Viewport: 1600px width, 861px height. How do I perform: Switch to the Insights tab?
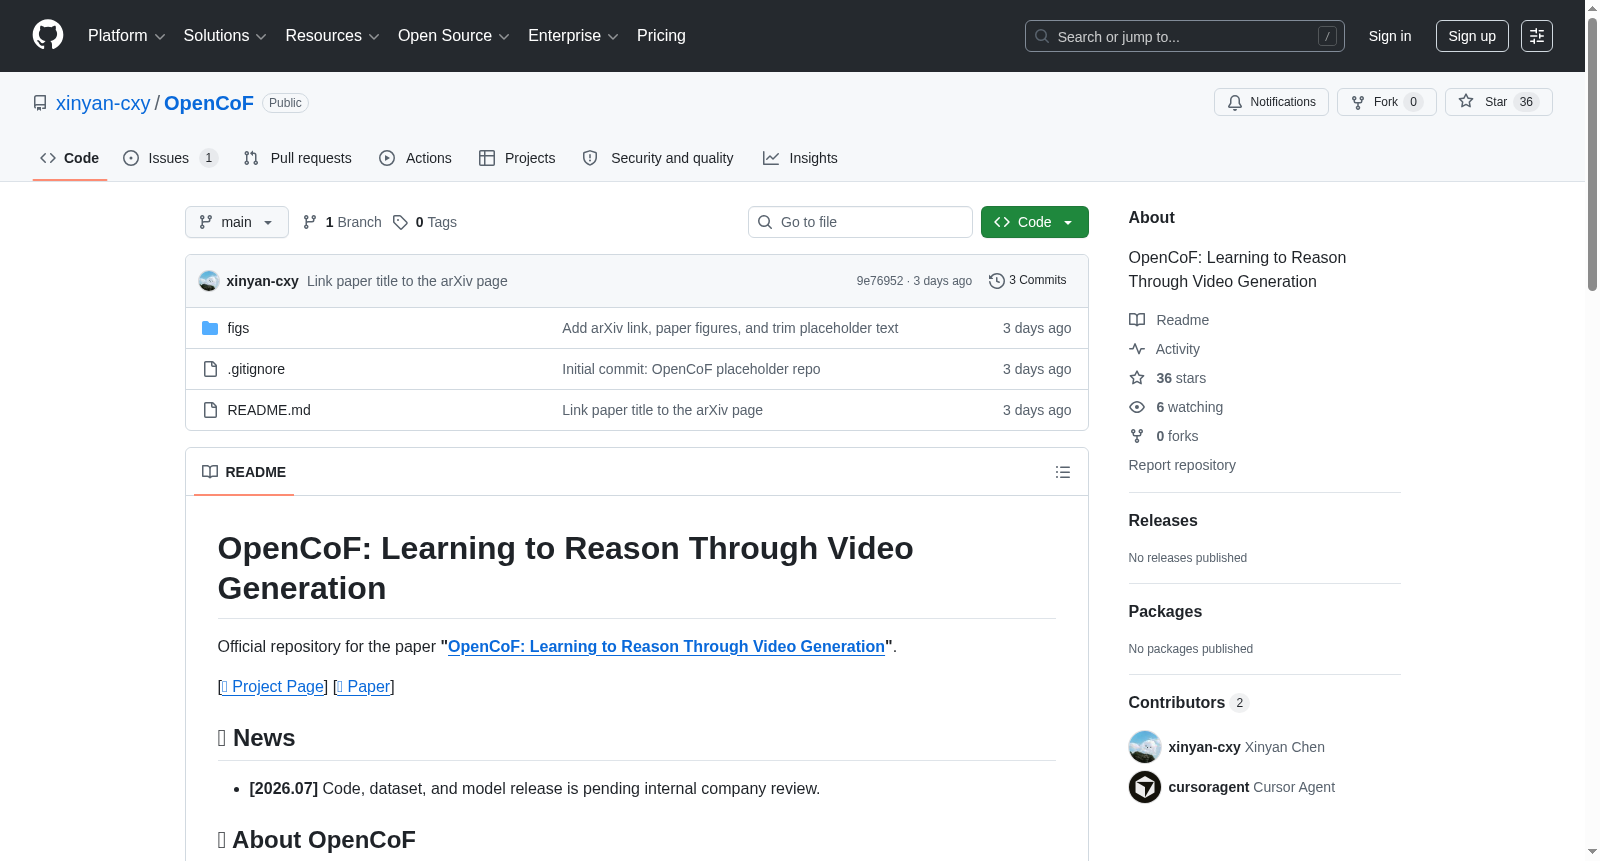[x=800, y=158]
